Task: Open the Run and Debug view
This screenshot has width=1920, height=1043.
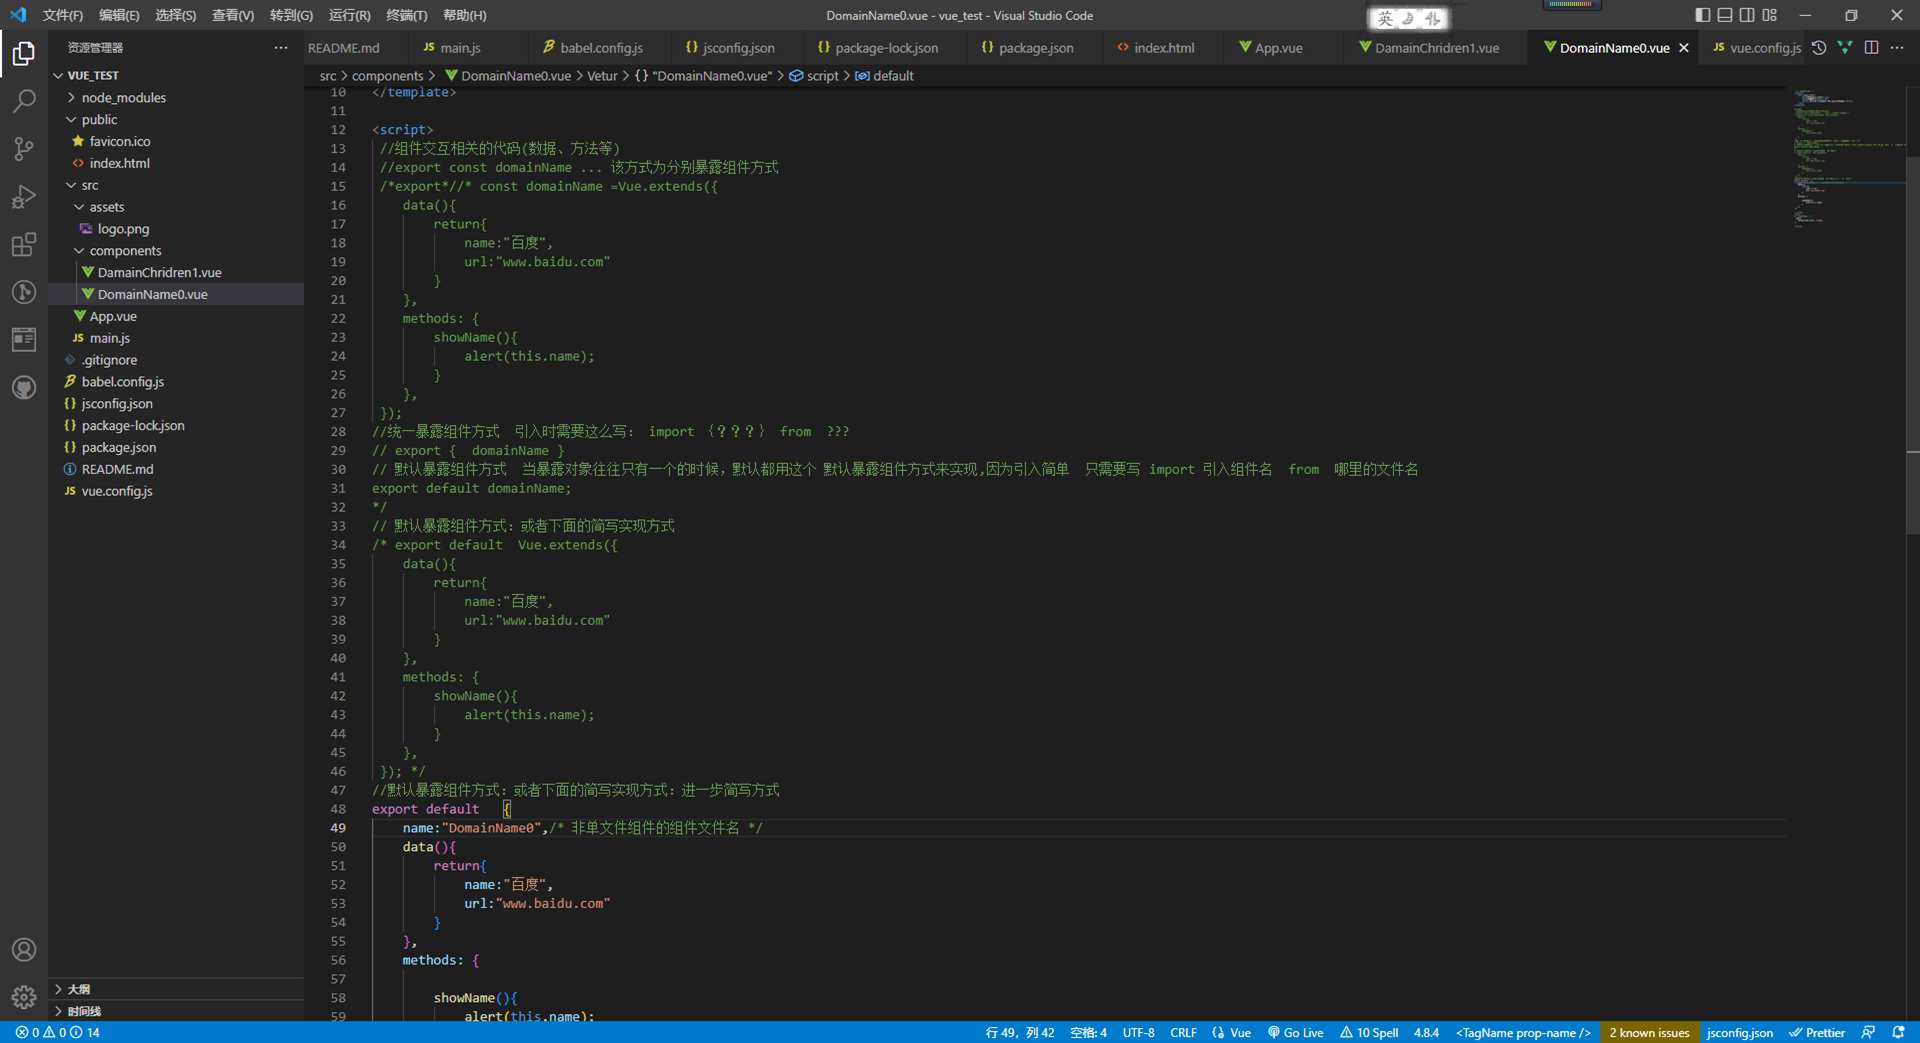Action: (24, 197)
